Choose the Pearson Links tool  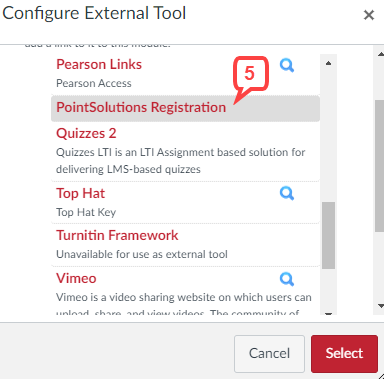99,64
